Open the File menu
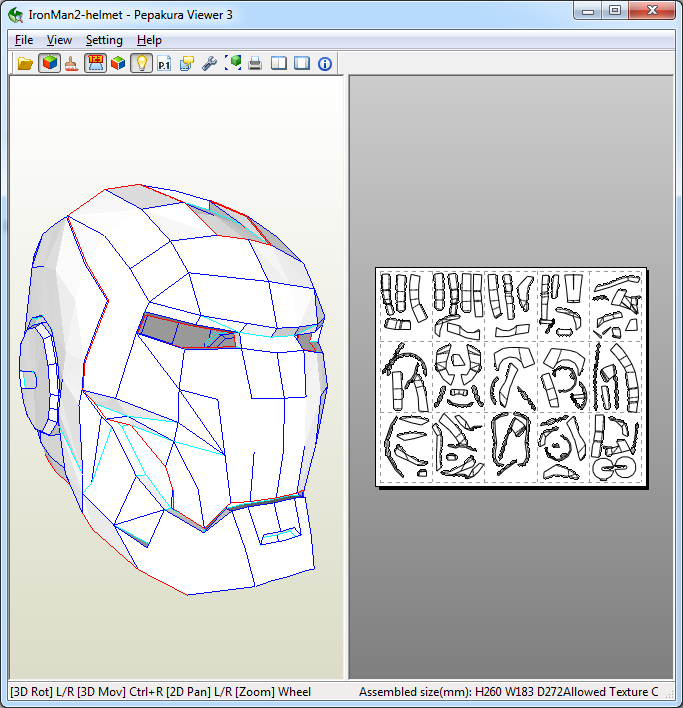Viewport: 683px width, 708px height. pyautogui.click(x=24, y=40)
